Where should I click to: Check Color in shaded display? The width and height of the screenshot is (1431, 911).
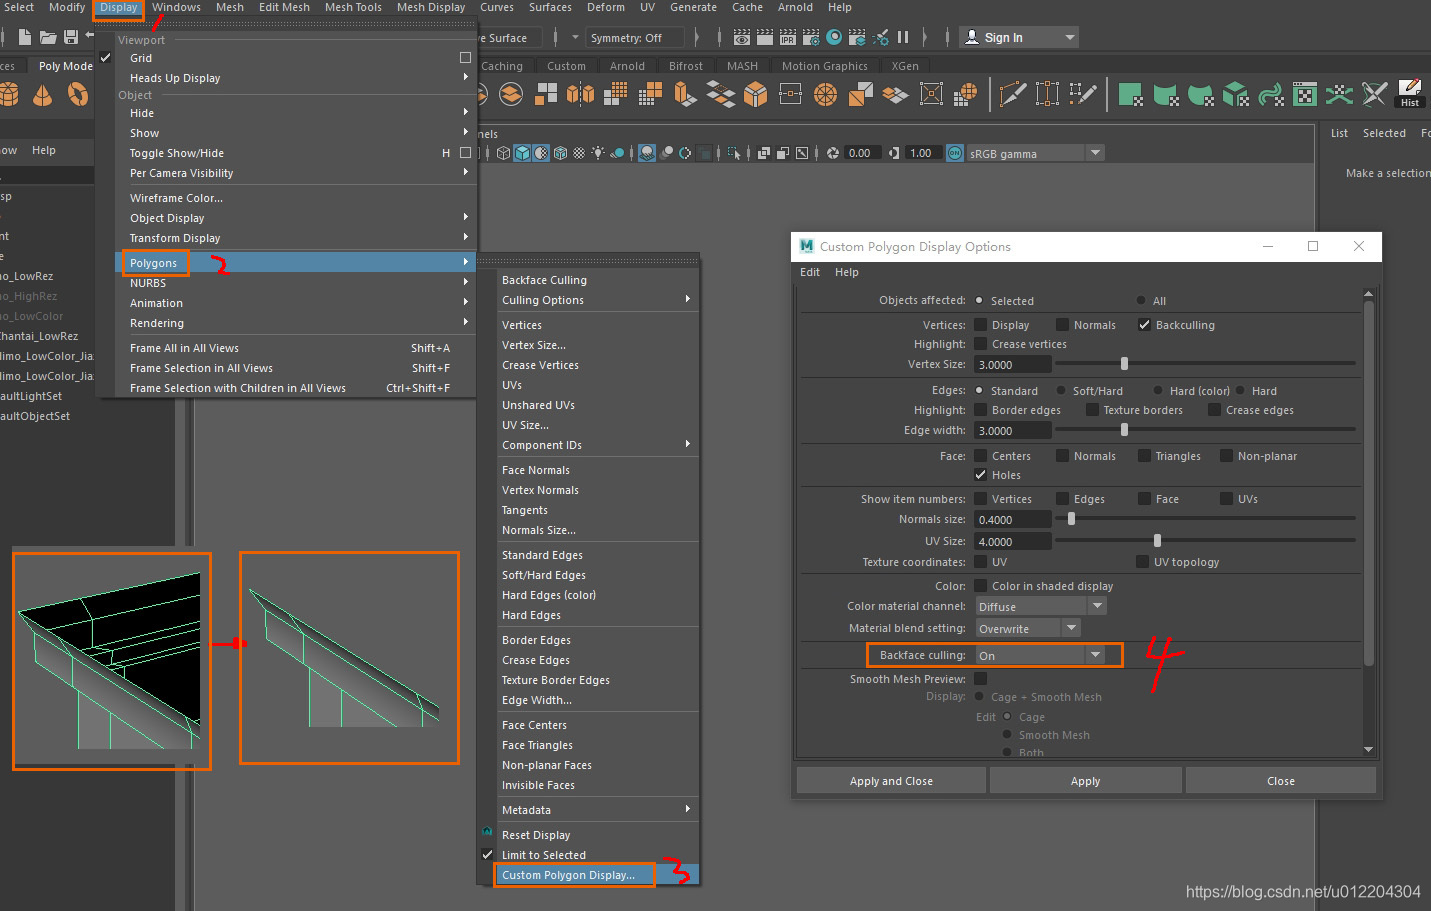pyautogui.click(x=980, y=586)
